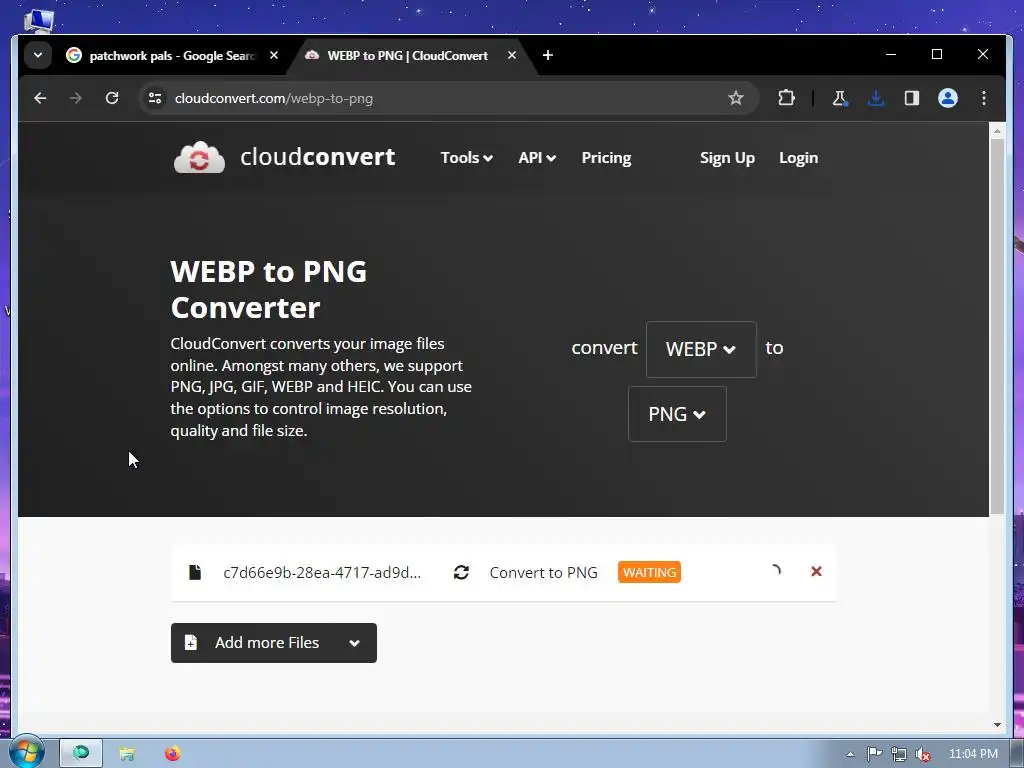Image resolution: width=1024 pixels, height=768 pixels.
Task: Open the Chrome profile avatar
Action: click(948, 98)
